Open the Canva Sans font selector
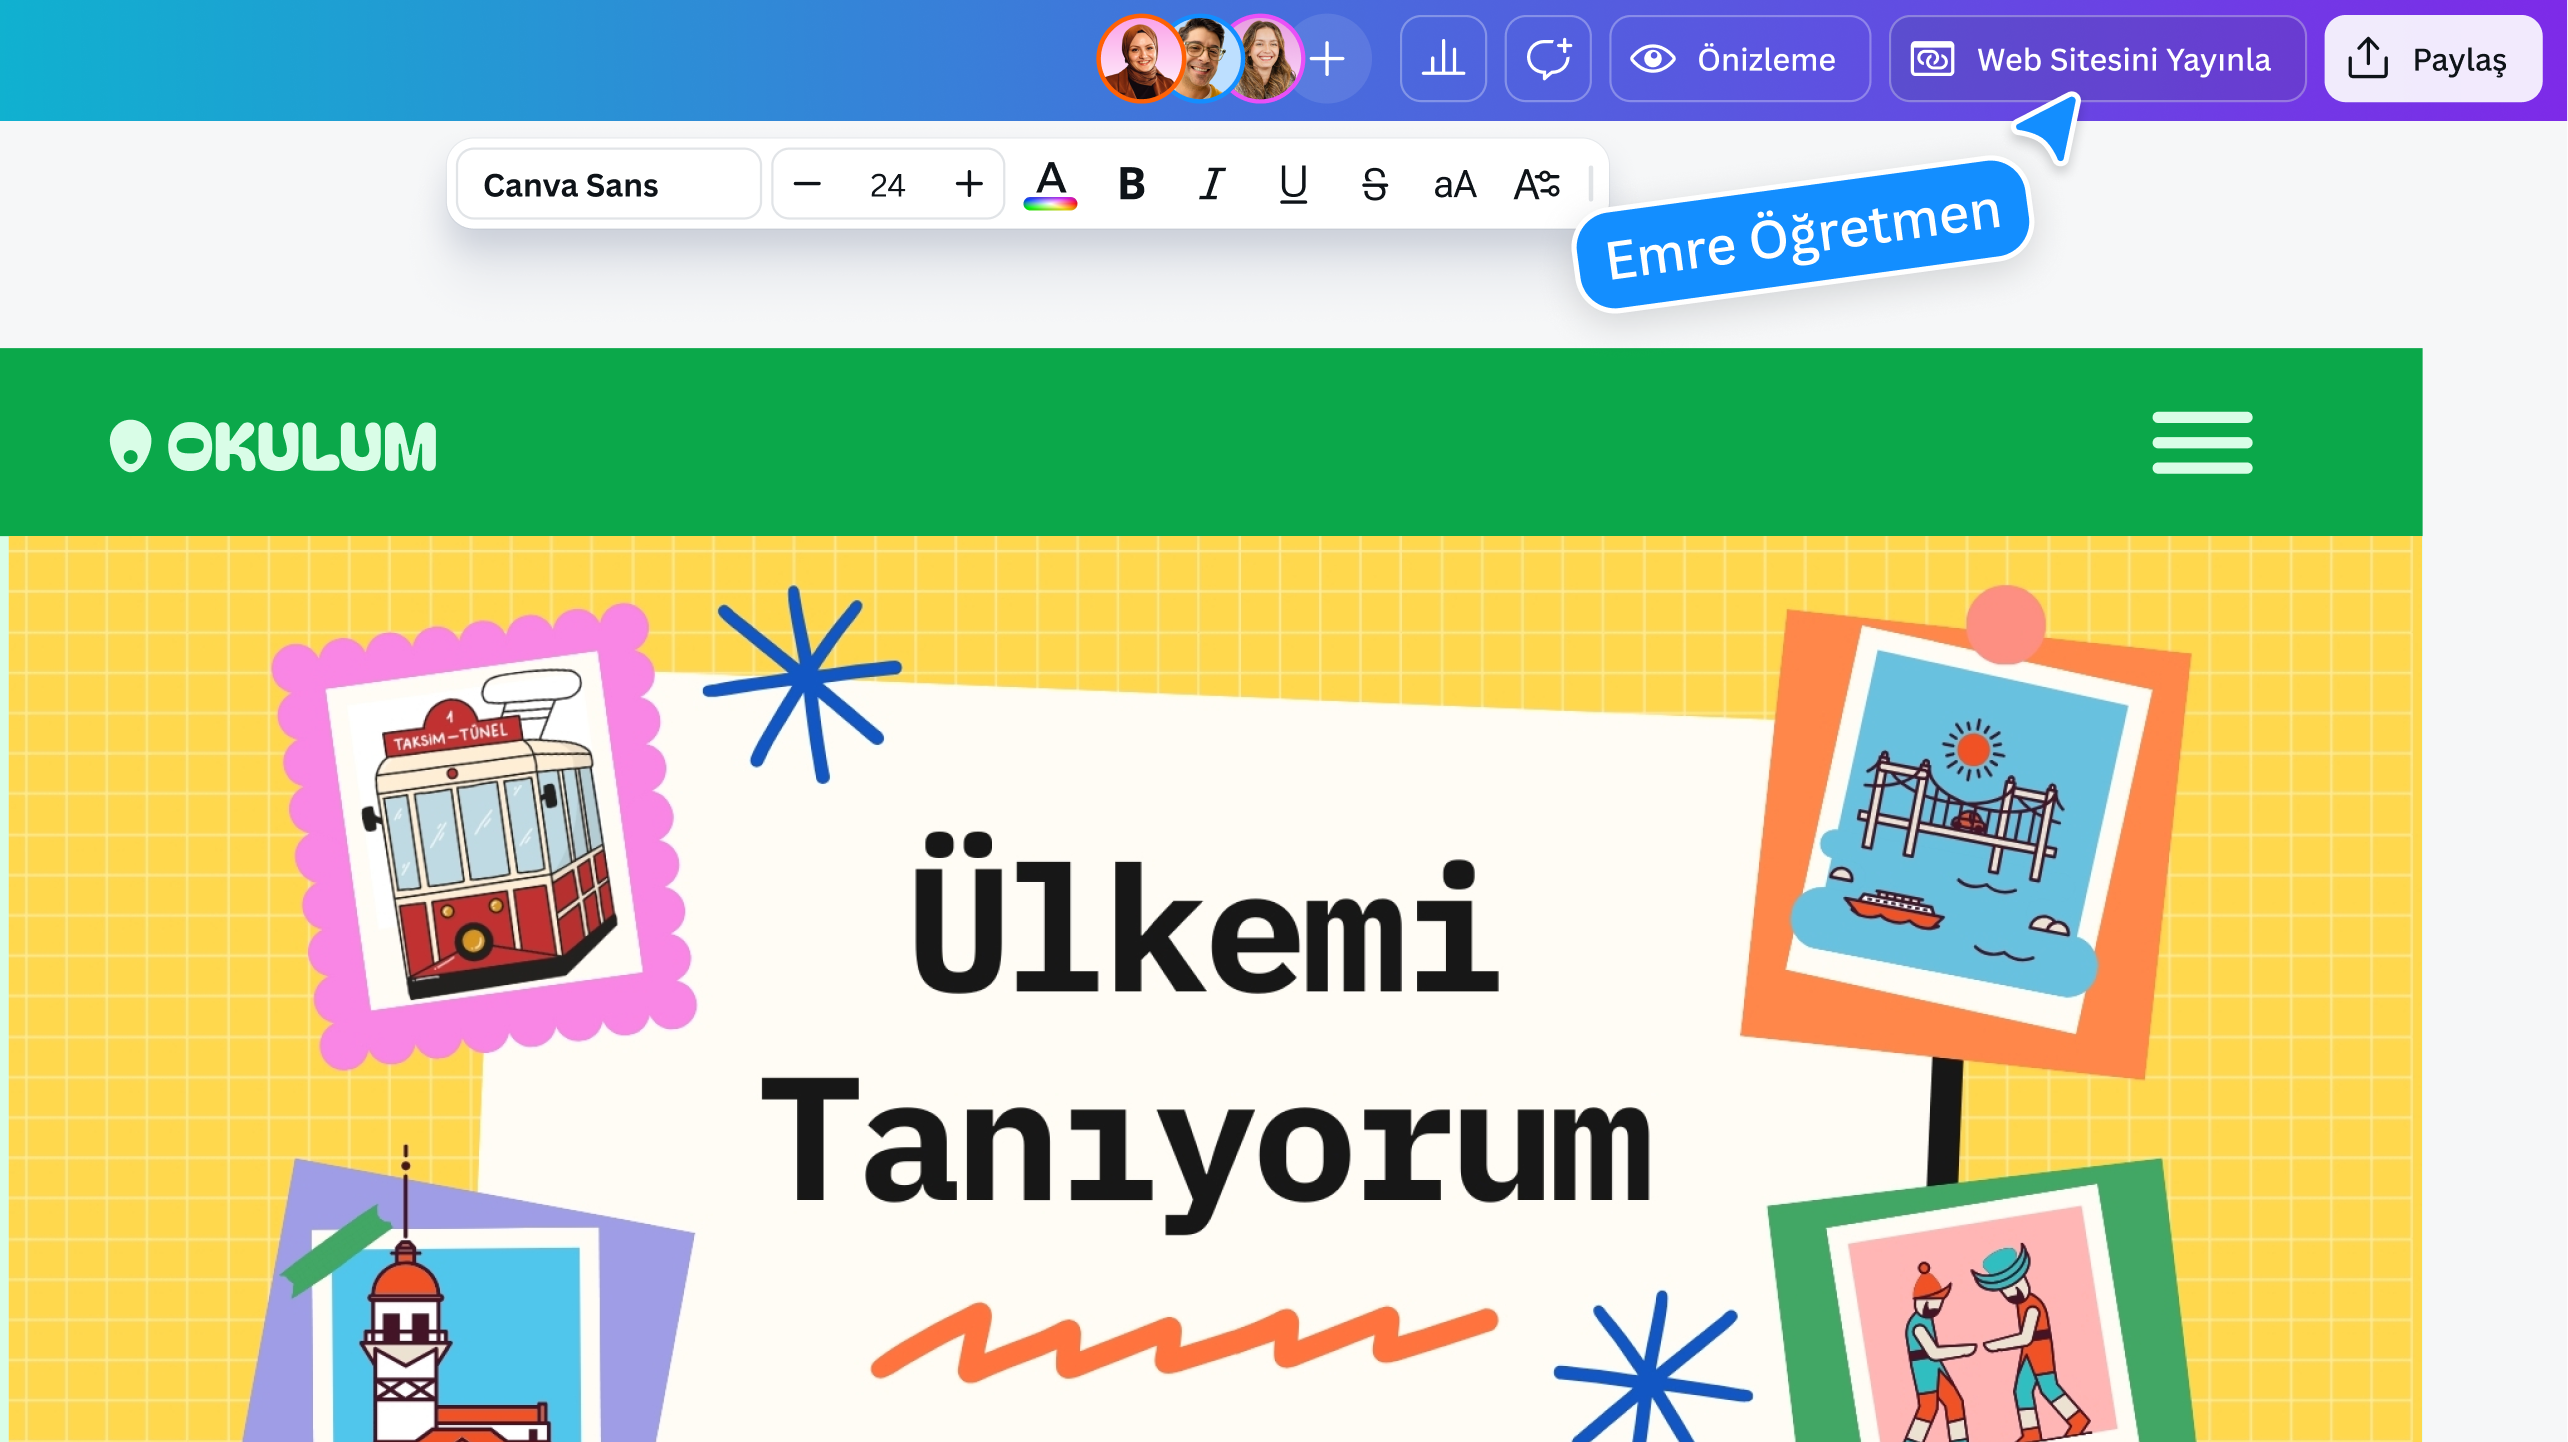This screenshot has width=2568, height=1442. tap(608, 184)
